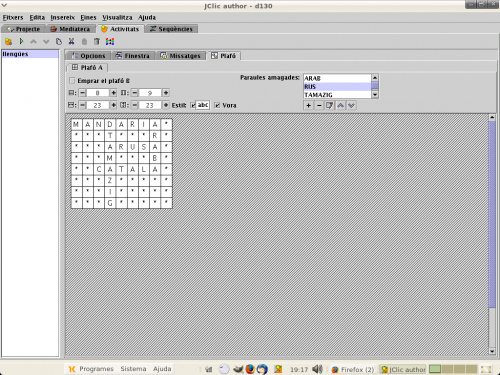Viewport: 500px width, 375px height.
Task: Click the Z cell in the word-search grid
Action: pyautogui.click(x=110, y=180)
